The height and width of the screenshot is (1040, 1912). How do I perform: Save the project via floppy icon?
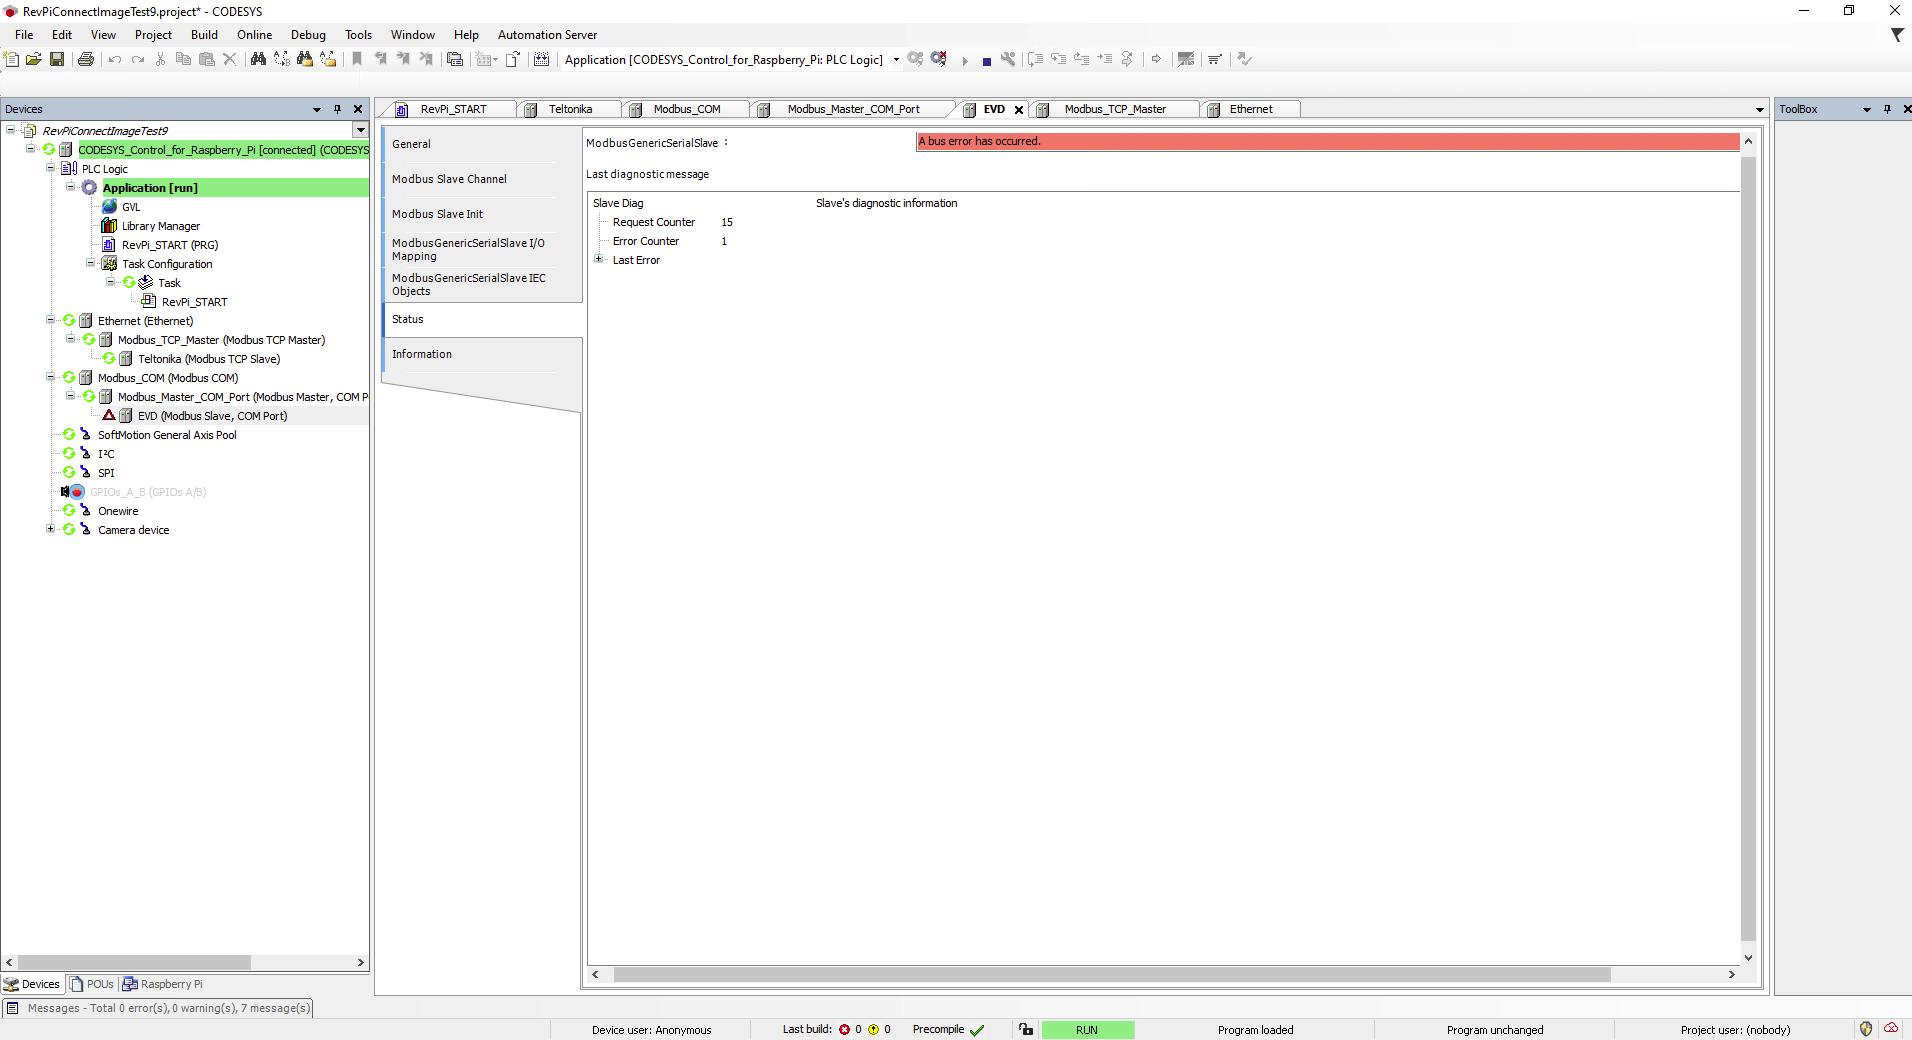pos(57,59)
